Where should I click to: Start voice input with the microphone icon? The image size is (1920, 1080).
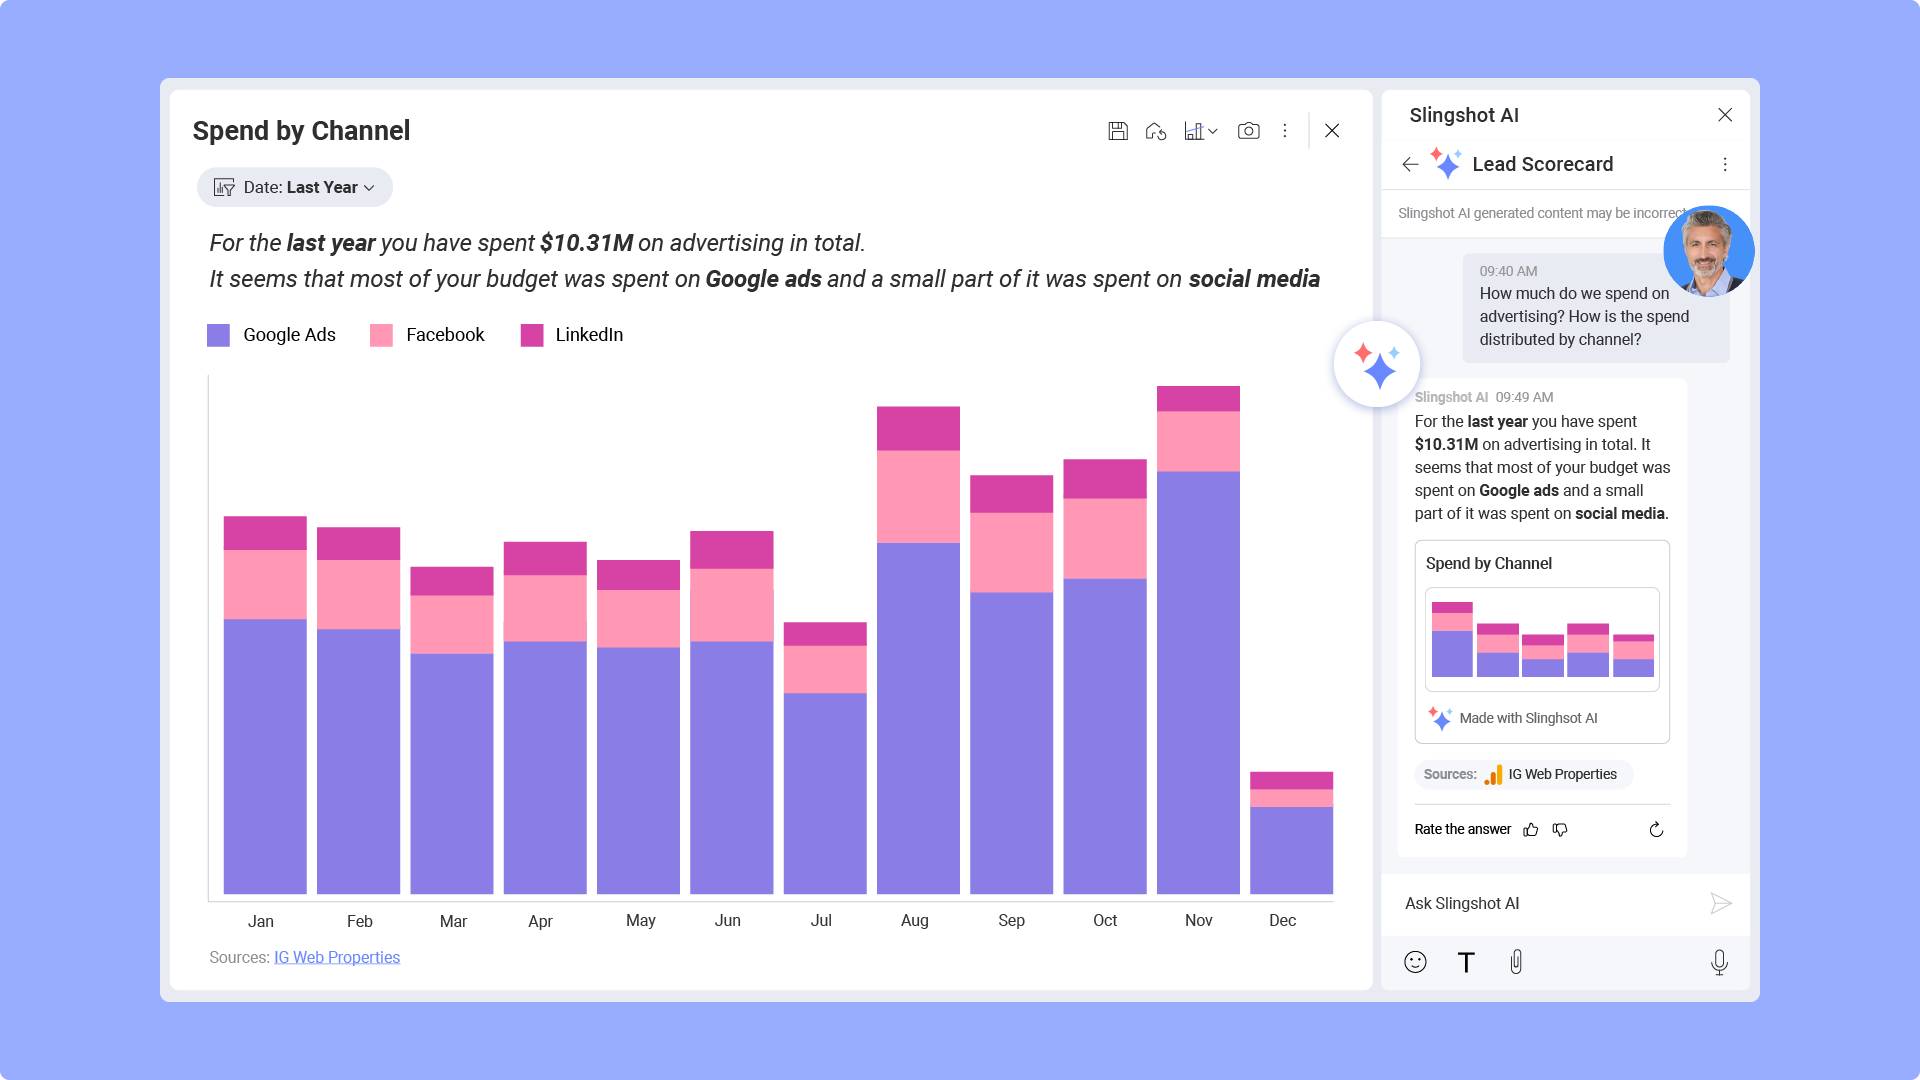[1719, 962]
